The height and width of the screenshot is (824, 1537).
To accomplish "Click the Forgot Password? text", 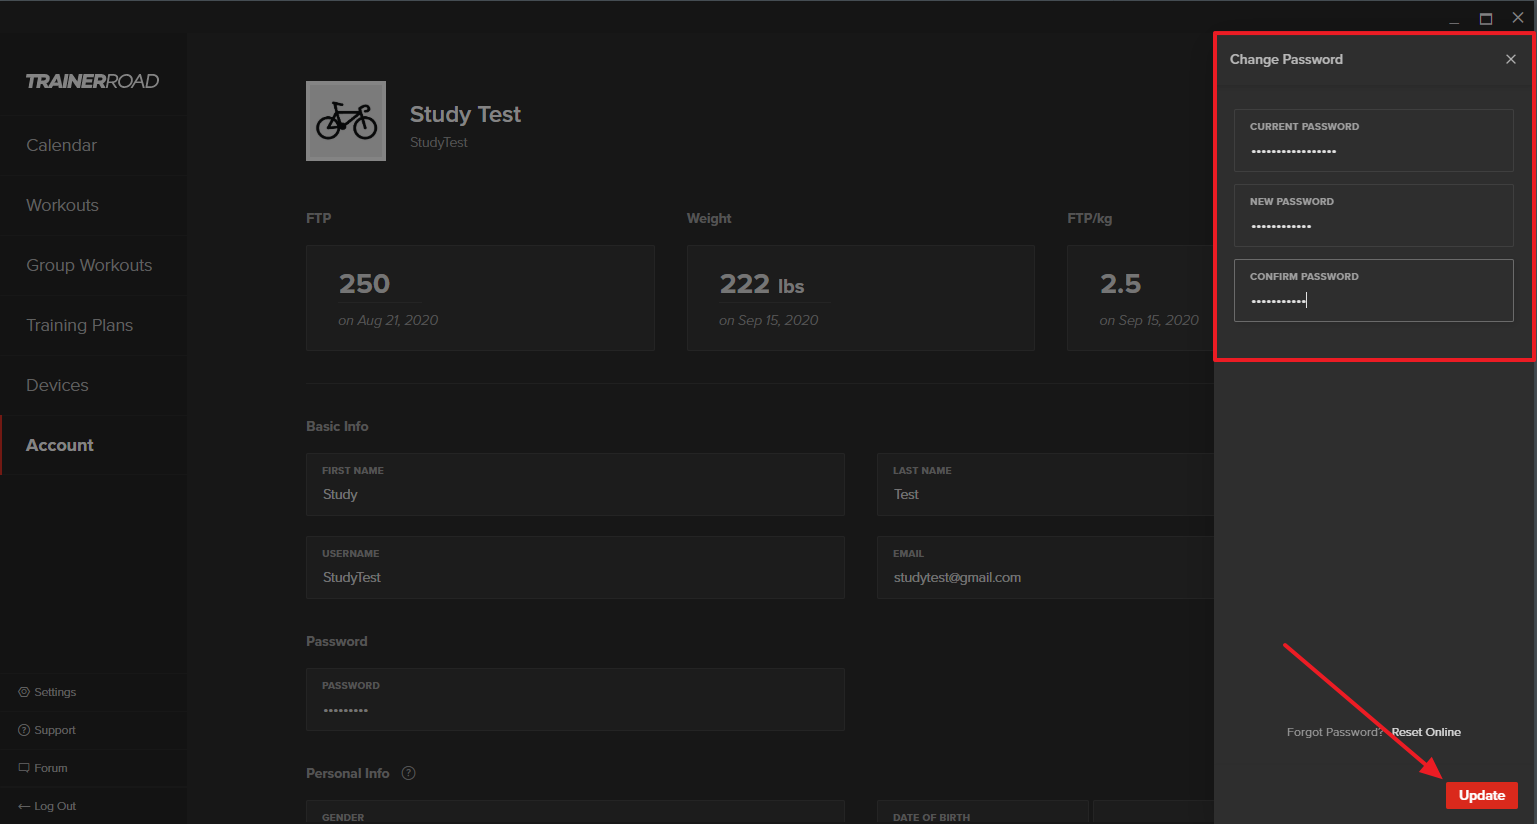I will point(1335,732).
